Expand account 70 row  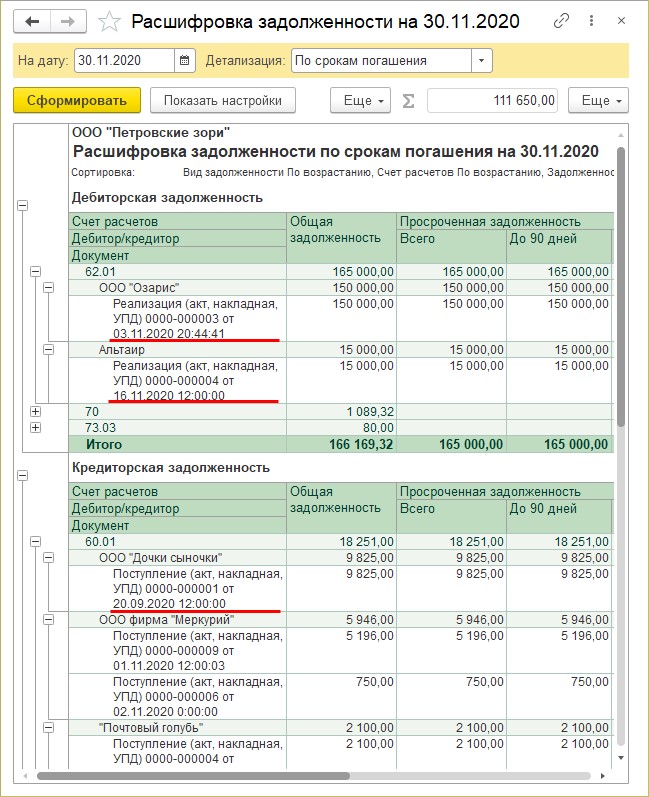pyautogui.click(x=35, y=412)
